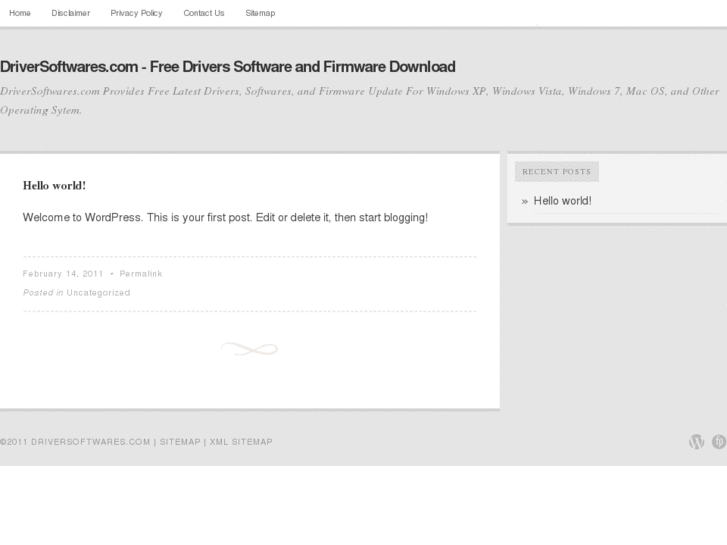Open Privacy Policy in the top navigation
The height and width of the screenshot is (545, 727).
(136, 13)
